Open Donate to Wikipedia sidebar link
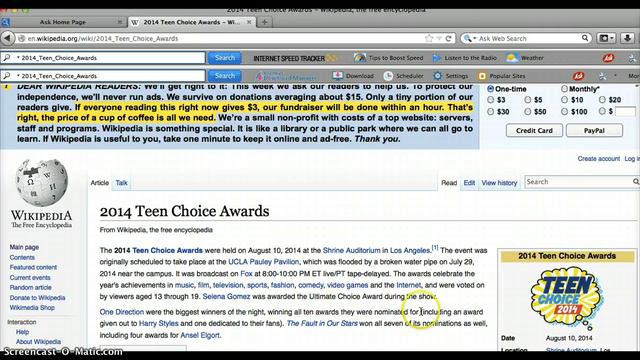 tap(38, 298)
